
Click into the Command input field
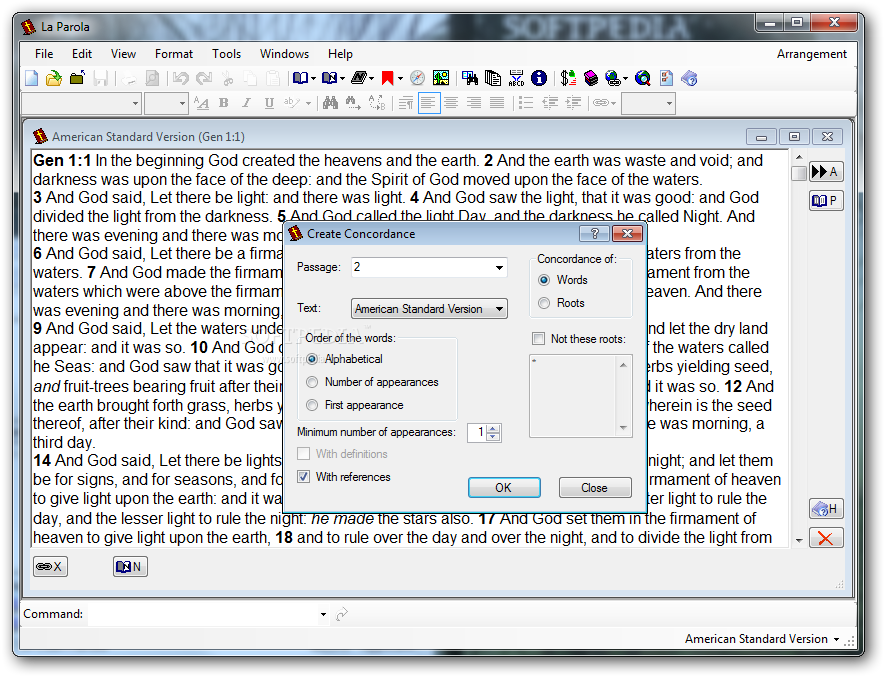203,614
